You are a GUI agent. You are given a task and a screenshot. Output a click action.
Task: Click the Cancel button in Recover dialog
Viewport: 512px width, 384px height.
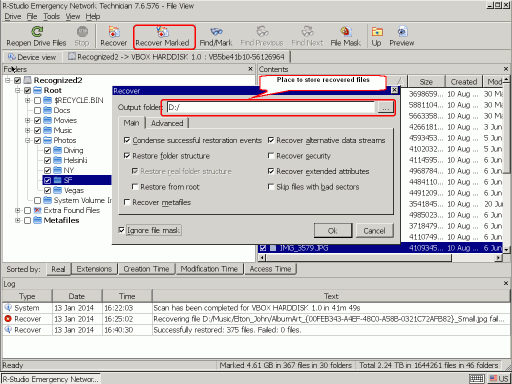[x=374, y=231]
